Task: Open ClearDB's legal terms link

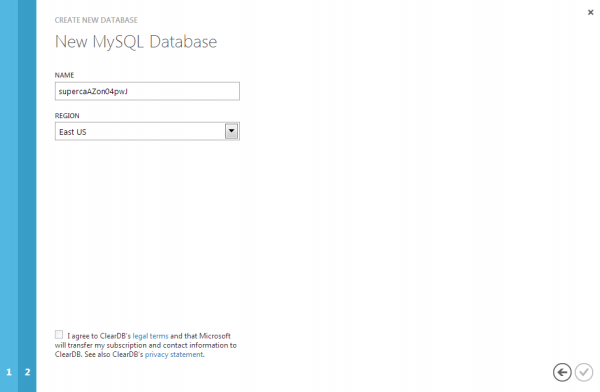Action: (150, 336)
